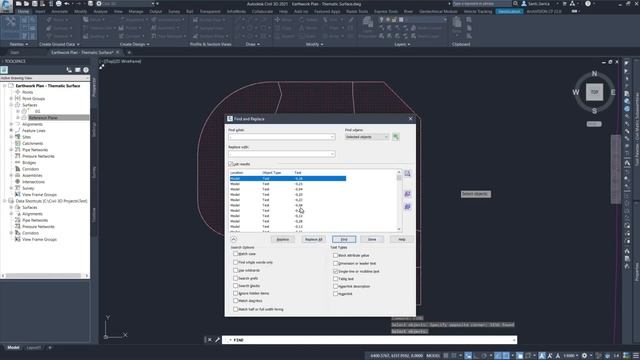Click the ViewCube North compass letter
Viewport: 640px width, 360px height.
tap(594, 73)
